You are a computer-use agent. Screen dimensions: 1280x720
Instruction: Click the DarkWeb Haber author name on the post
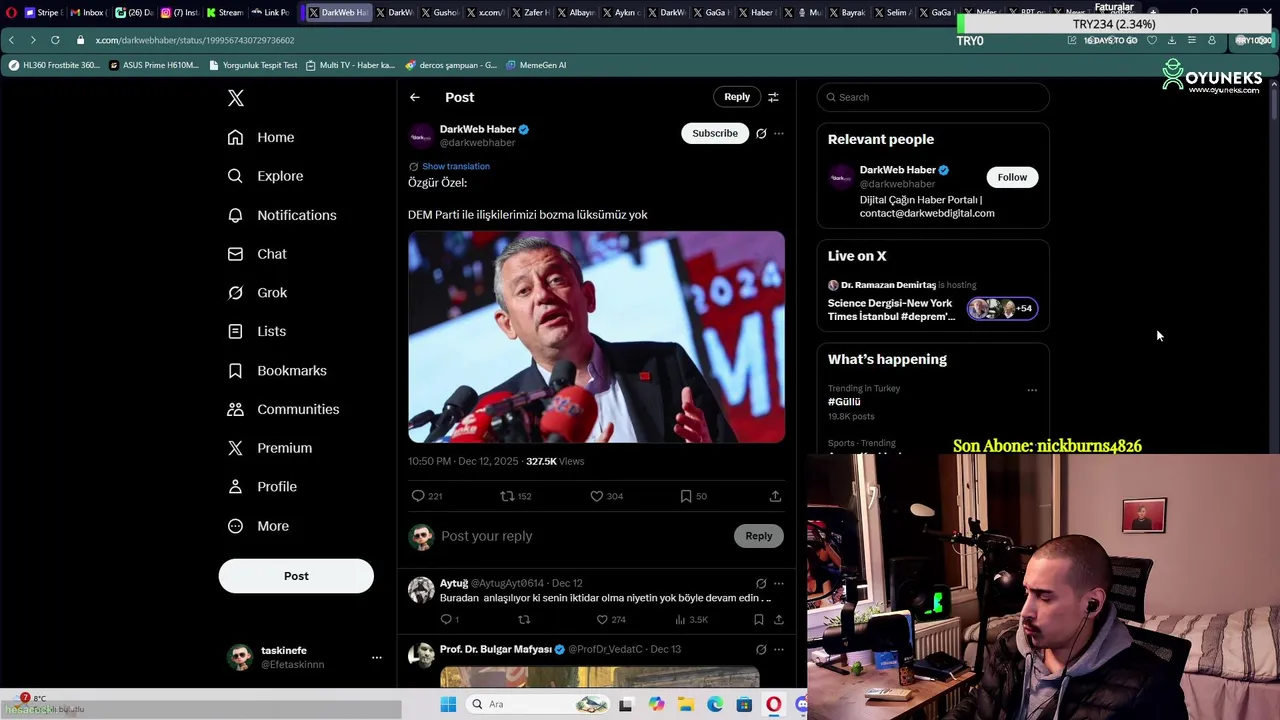pos(477,129)
